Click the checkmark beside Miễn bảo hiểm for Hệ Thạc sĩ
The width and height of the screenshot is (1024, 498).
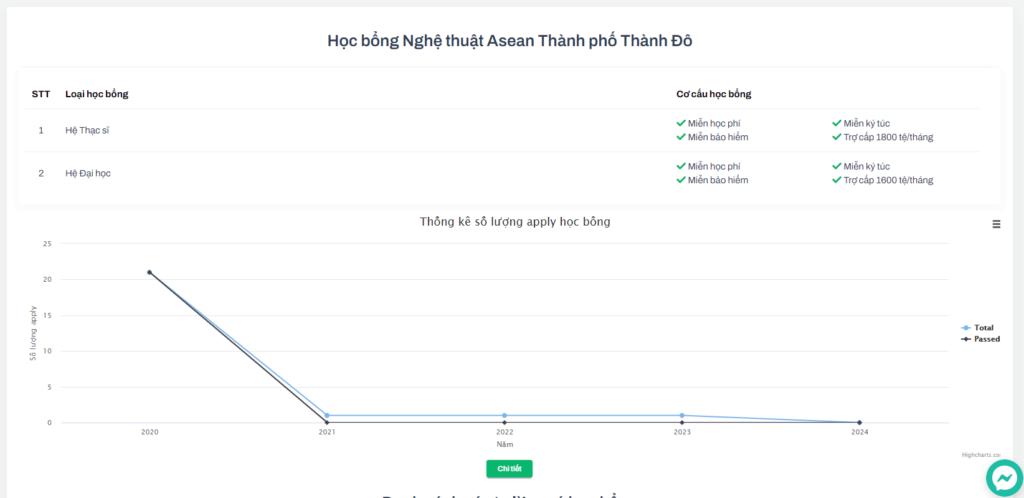pos(681,137)
